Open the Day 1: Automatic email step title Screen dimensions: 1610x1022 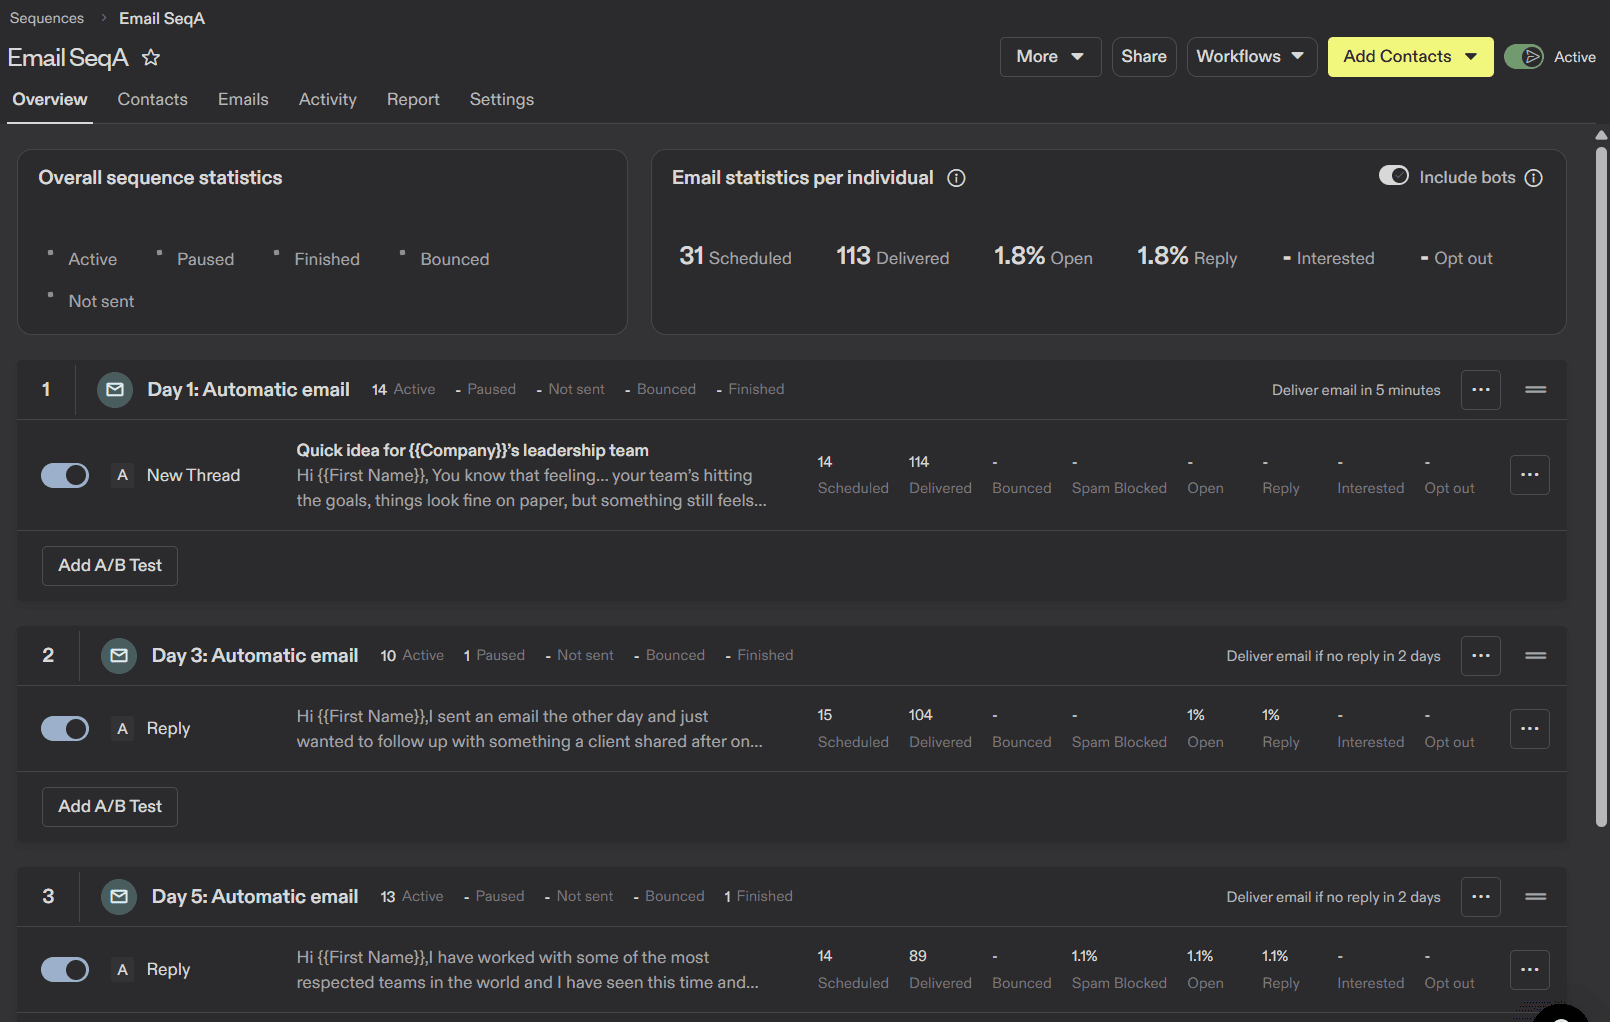click(248, 390)
